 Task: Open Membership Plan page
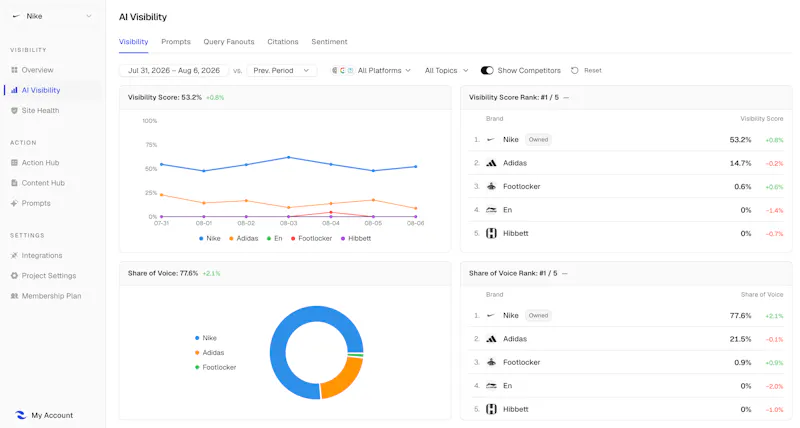click(x=52, y=296)
